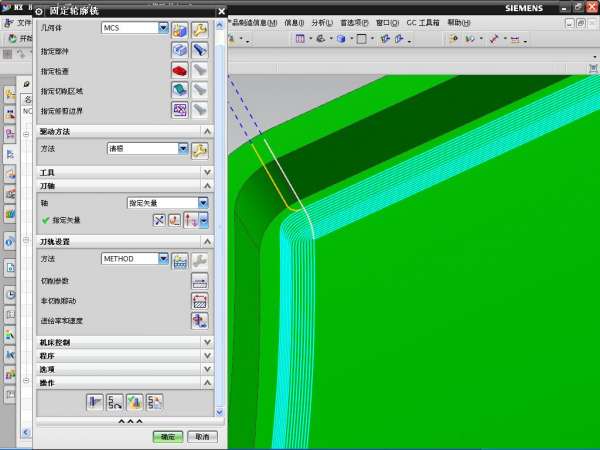Open 非切削移动 non-cutting moves icon
The image size is (600, 450).
pos(199,300)
